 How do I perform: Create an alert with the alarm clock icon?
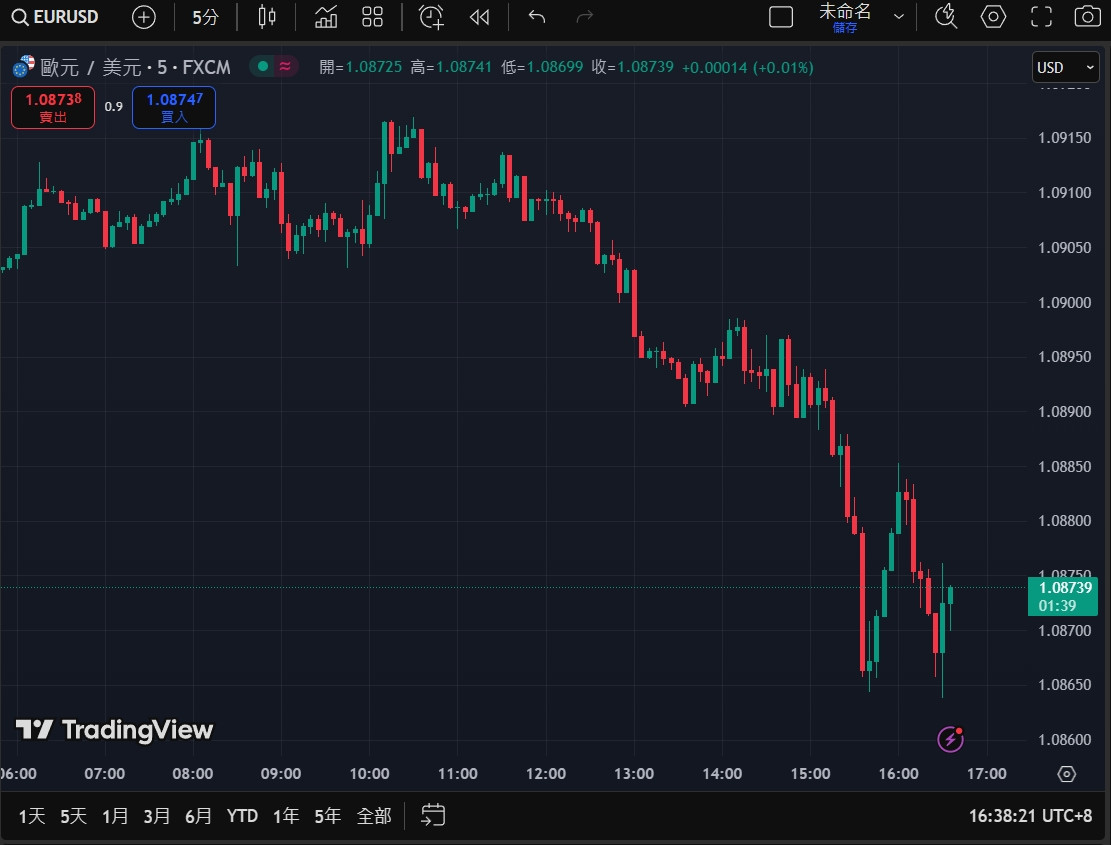(431, 17)
